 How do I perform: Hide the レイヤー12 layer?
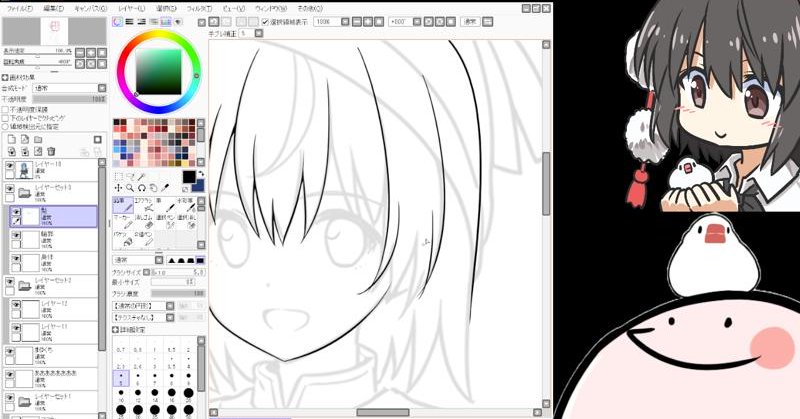pyautogui.click(x=16, y=305)
